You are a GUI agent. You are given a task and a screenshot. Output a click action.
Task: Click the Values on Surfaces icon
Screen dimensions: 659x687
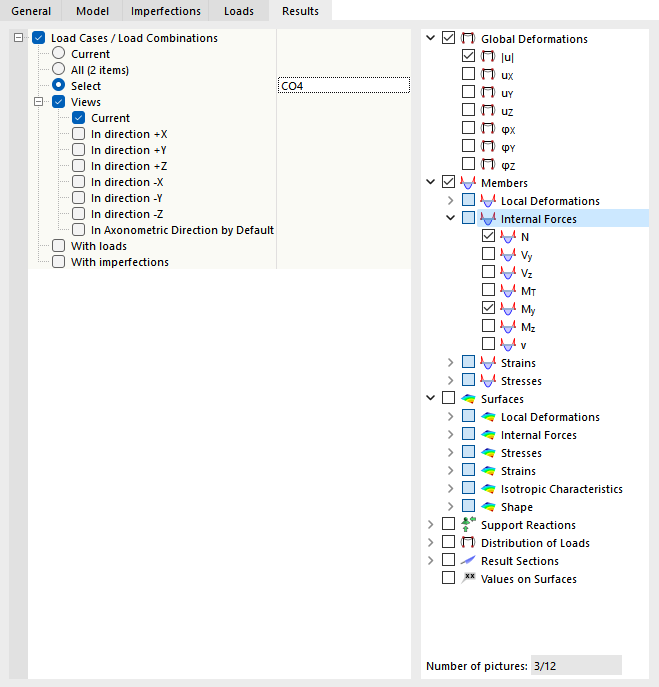click(x=468, y=578)
